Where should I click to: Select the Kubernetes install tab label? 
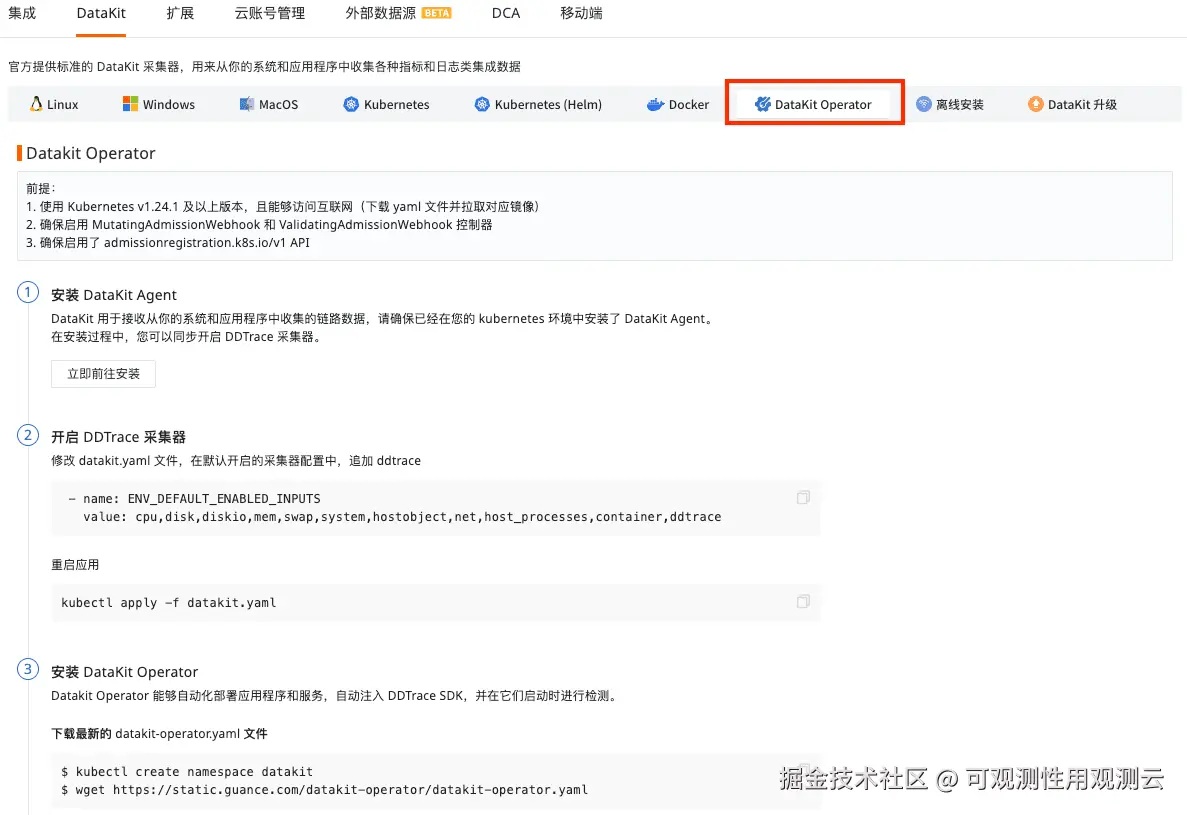click(x=397, y=104)
